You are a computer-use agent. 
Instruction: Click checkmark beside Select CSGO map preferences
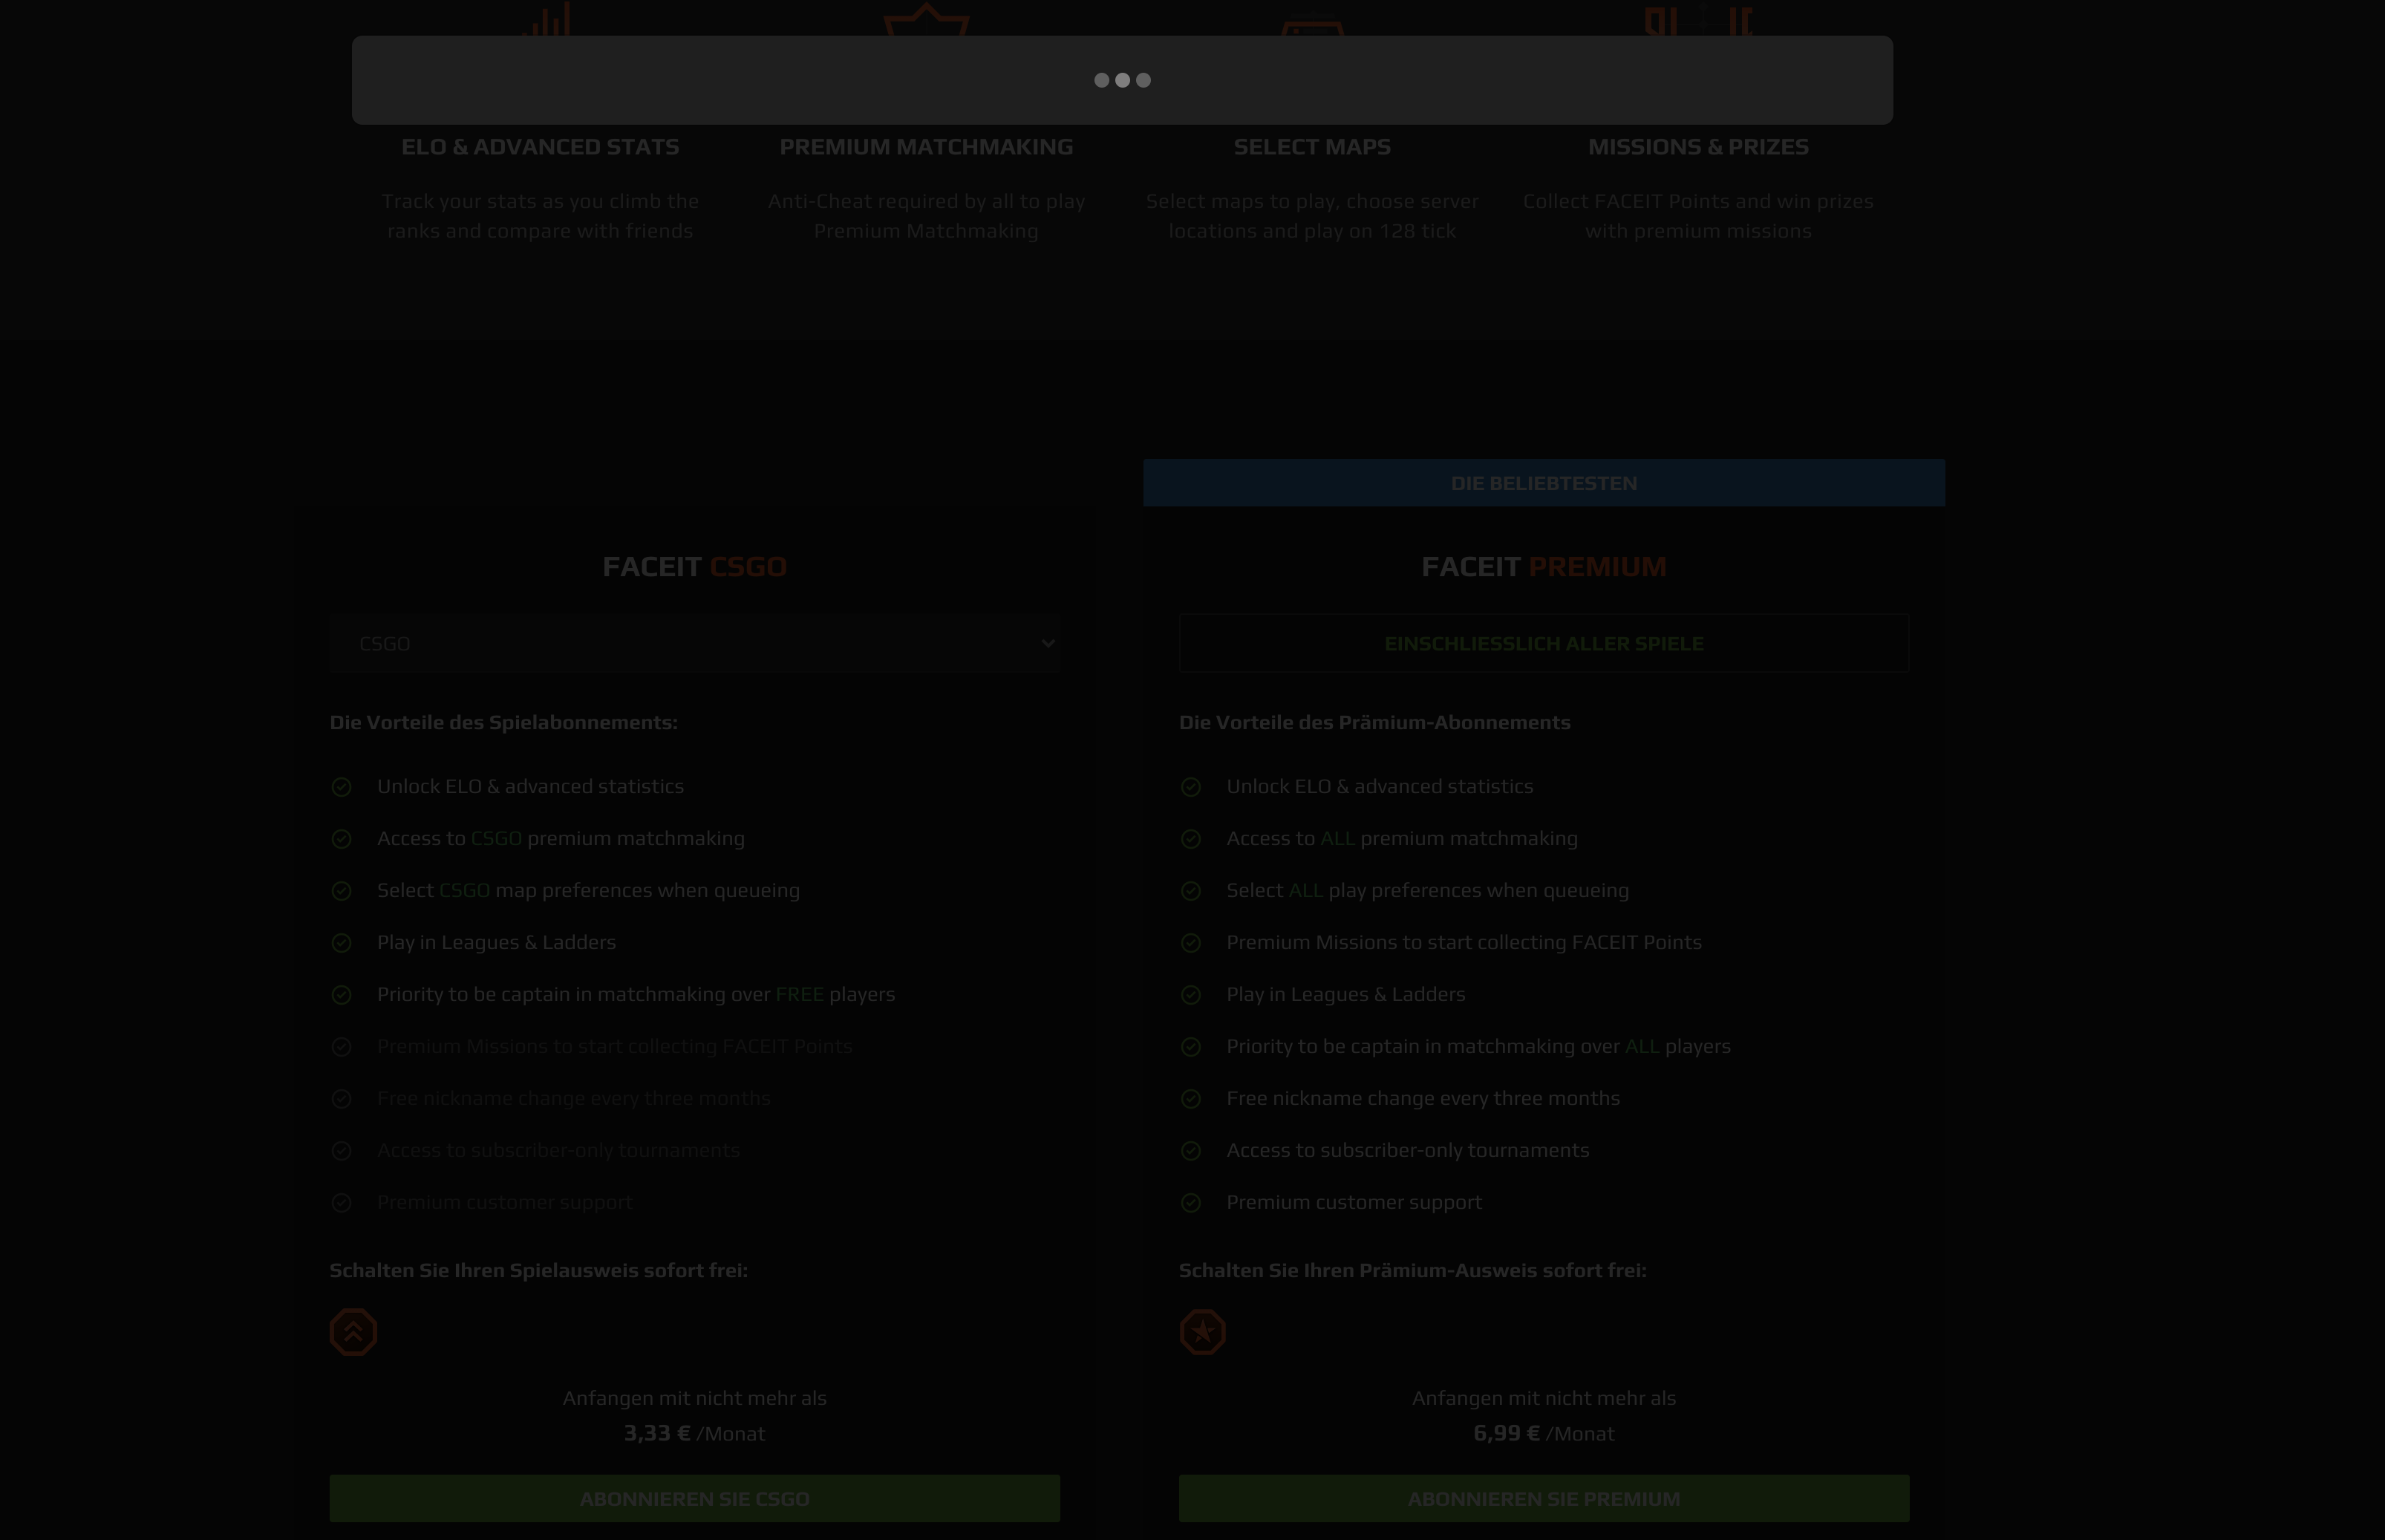click(341, 891)
